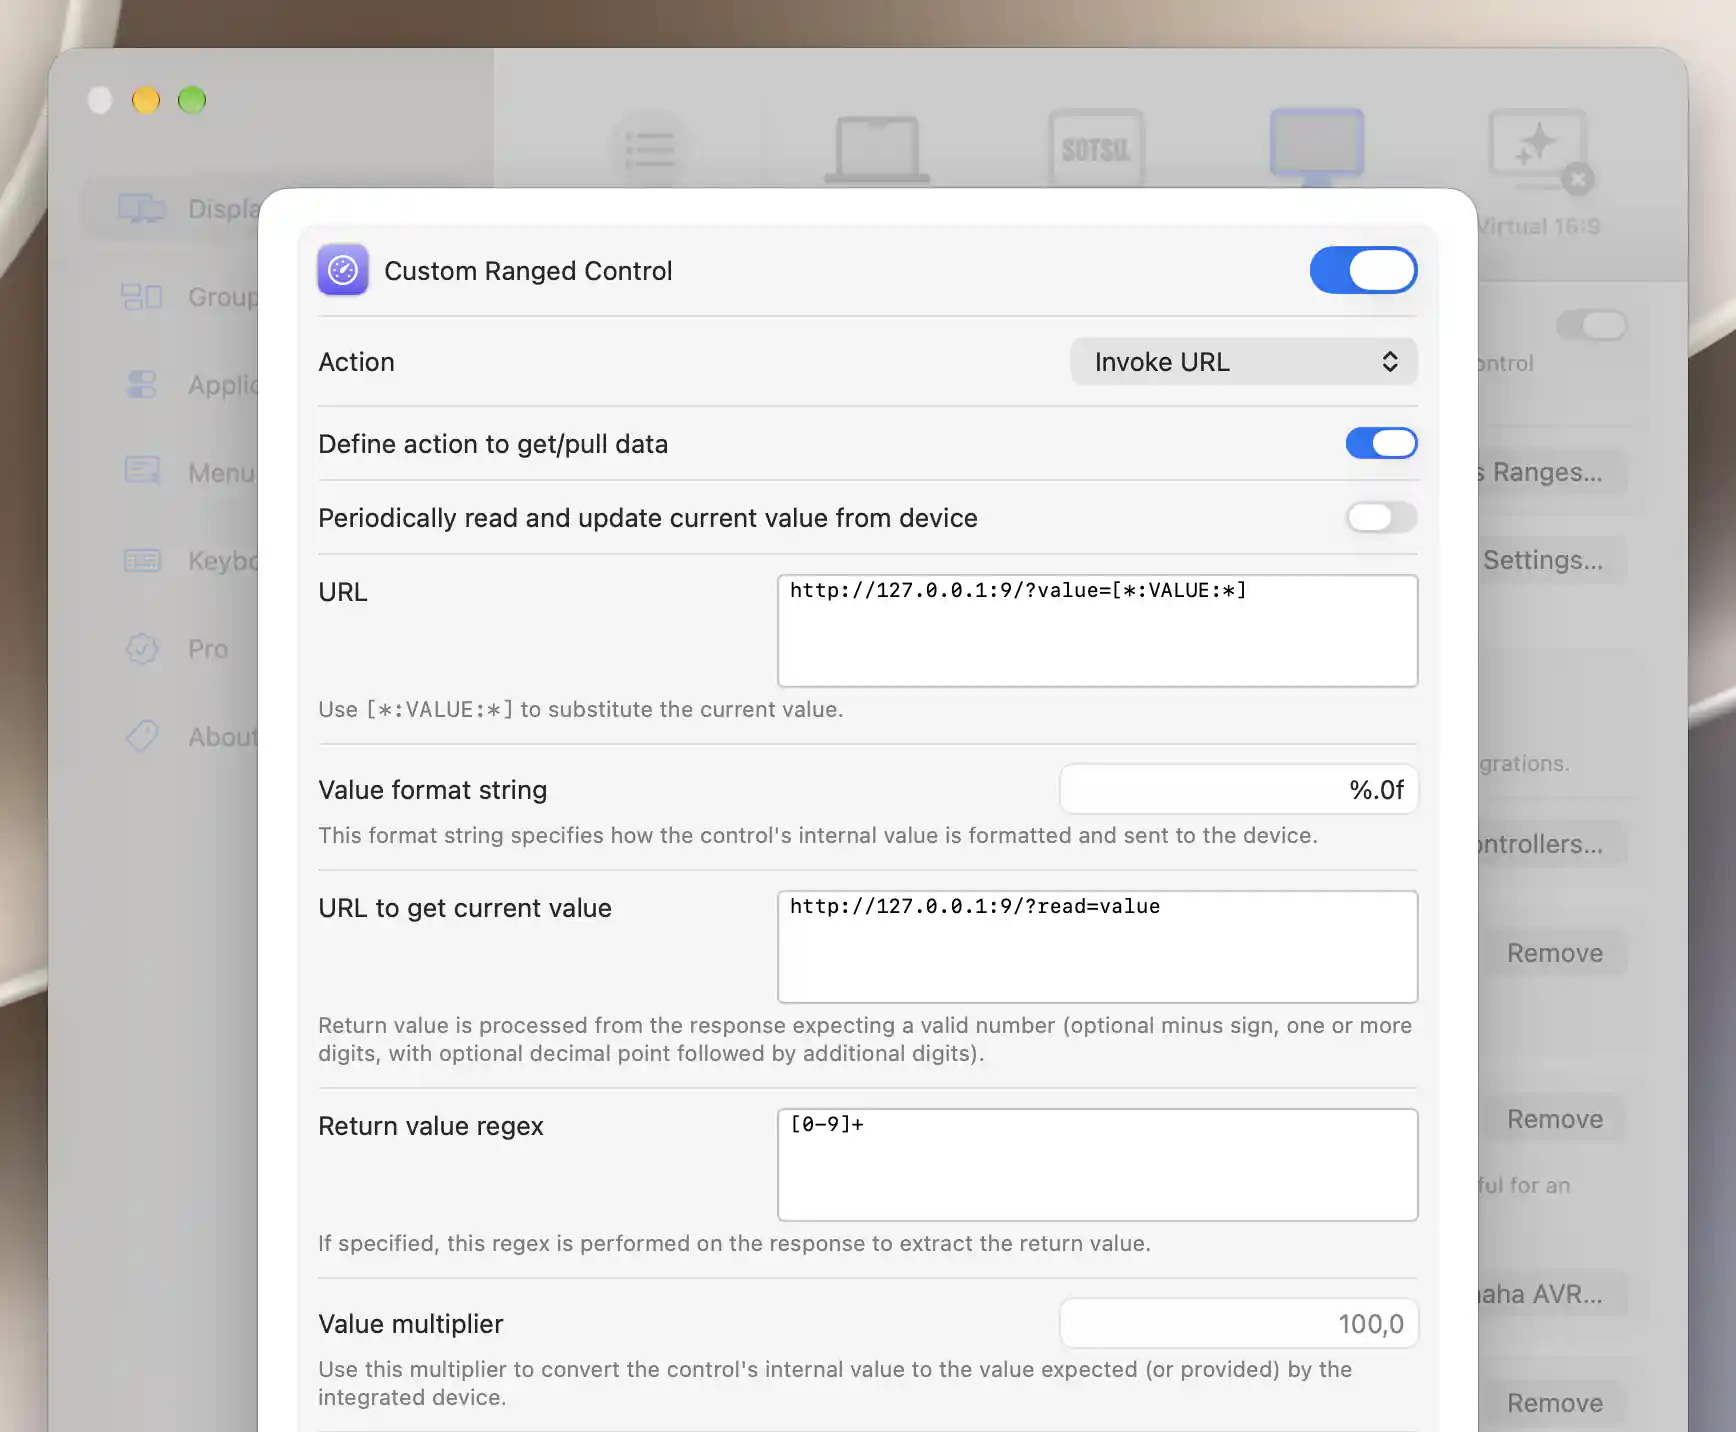Choose the laptop display in toolbar
This screenshot has height=1432, width=1736.
(x=877, y=150)
